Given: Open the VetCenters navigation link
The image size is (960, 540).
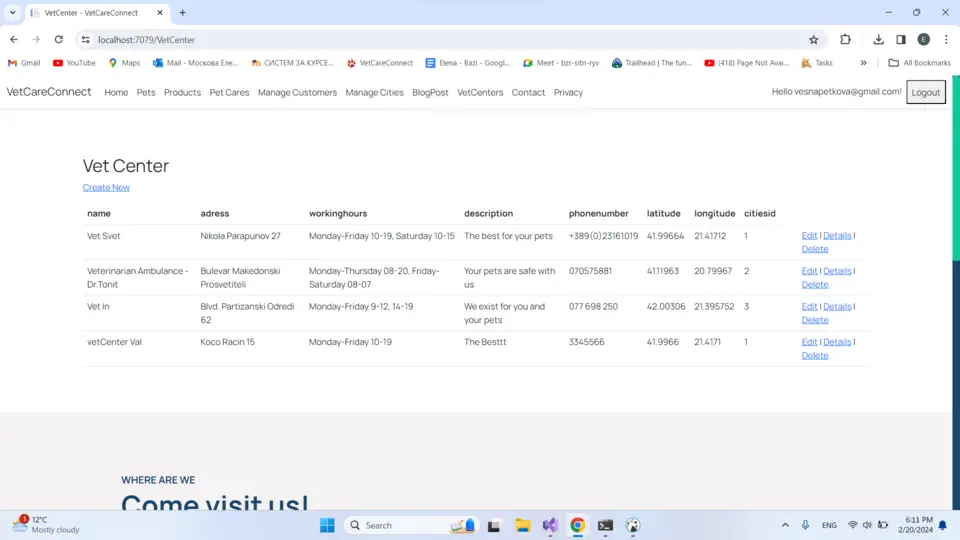Looking at the screenshot, I should tap(480, 92).
